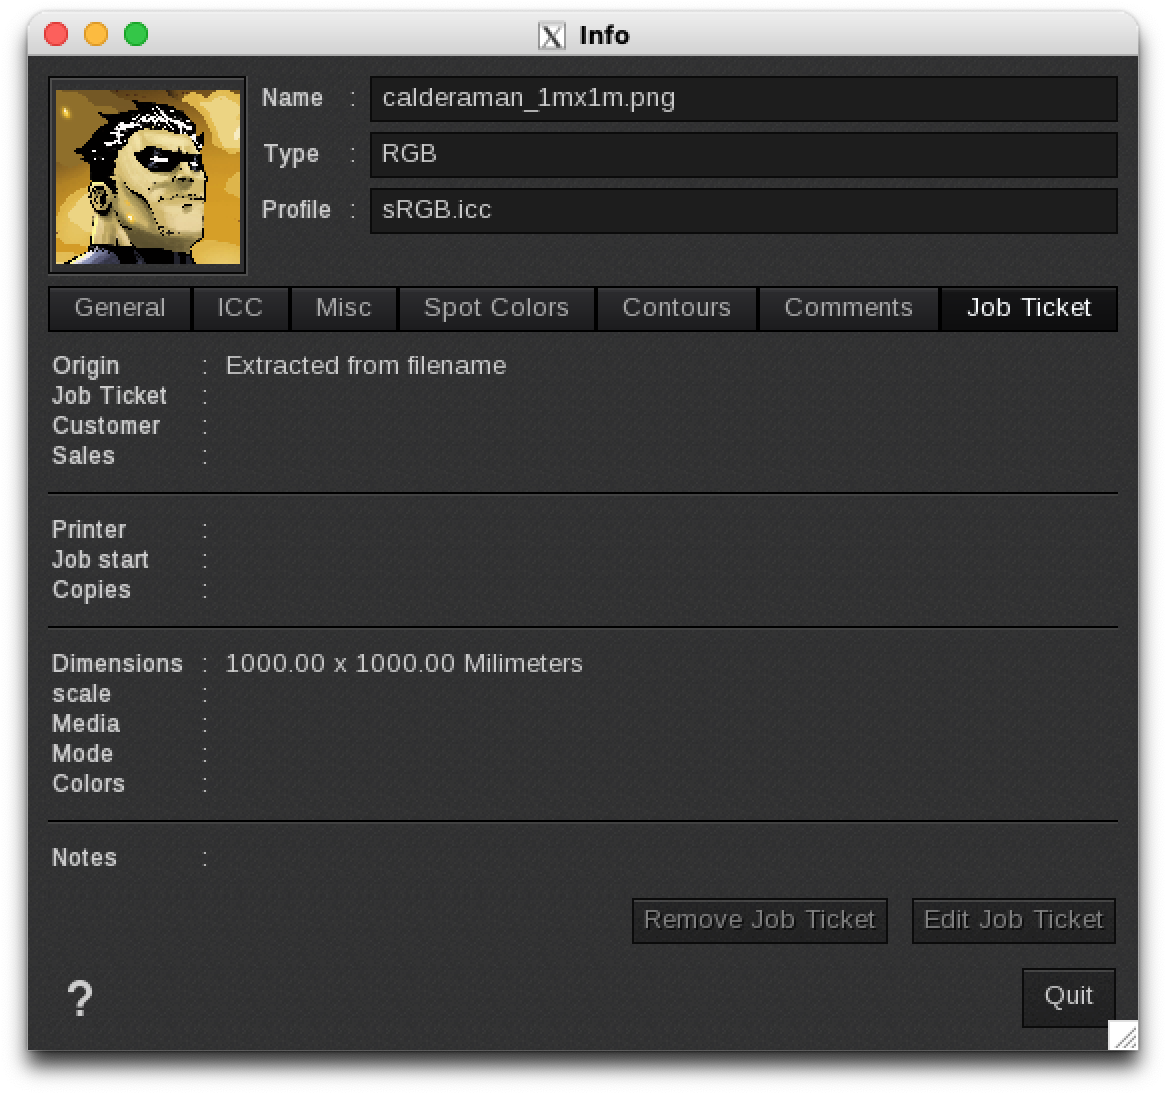Click the green zoom traffic light button
This screenshot has width=1166, height=1094.
[x=133, y=33]
